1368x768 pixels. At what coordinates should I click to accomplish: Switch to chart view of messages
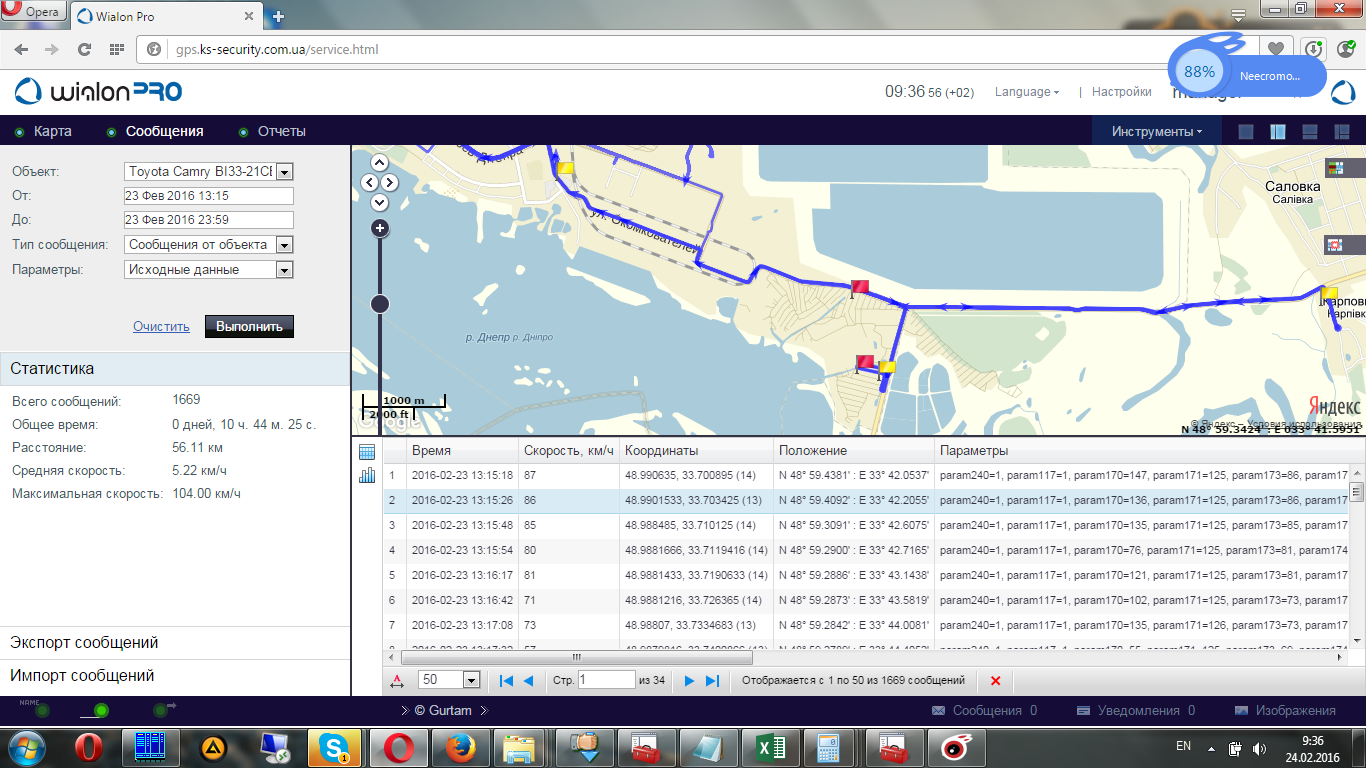[366, 475]
